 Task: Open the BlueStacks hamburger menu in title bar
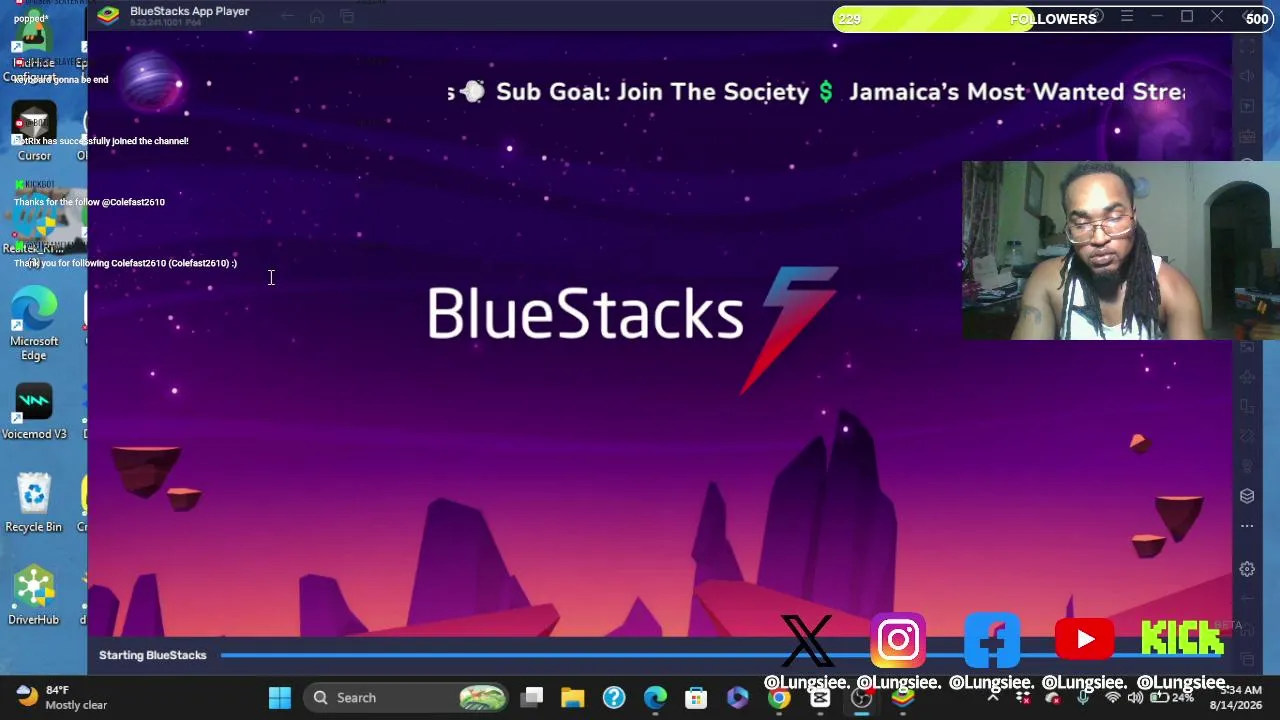pyautogui.click(x=1127, y=16)
